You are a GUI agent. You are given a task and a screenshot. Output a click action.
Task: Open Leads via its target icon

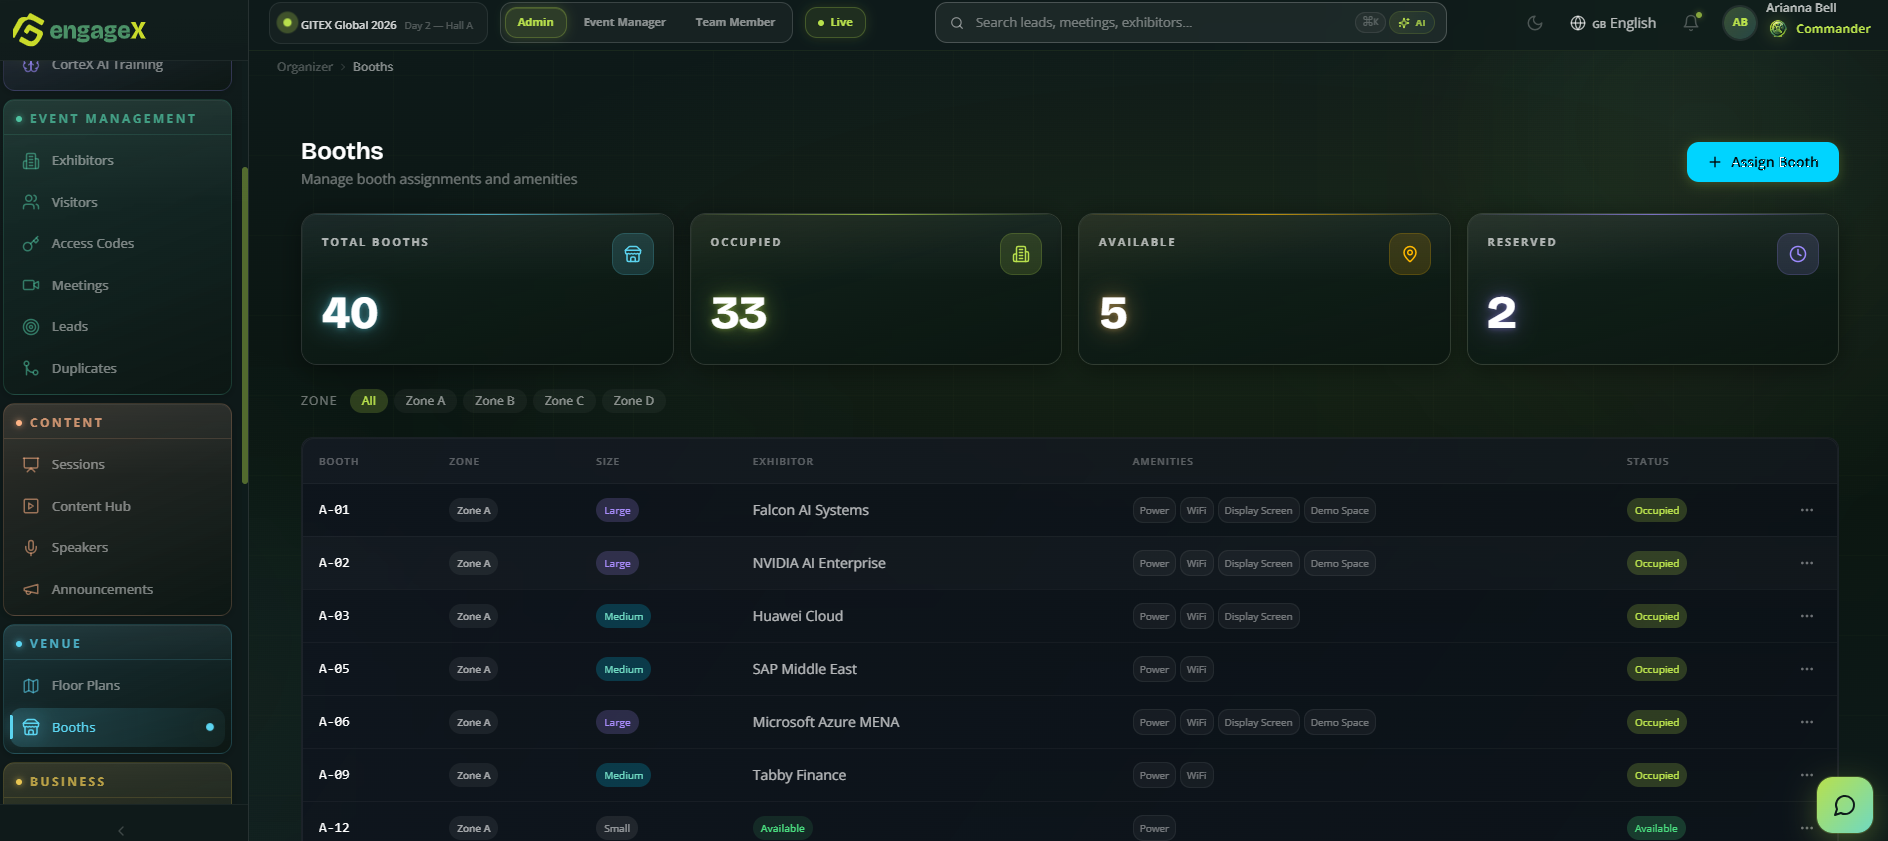31,327
